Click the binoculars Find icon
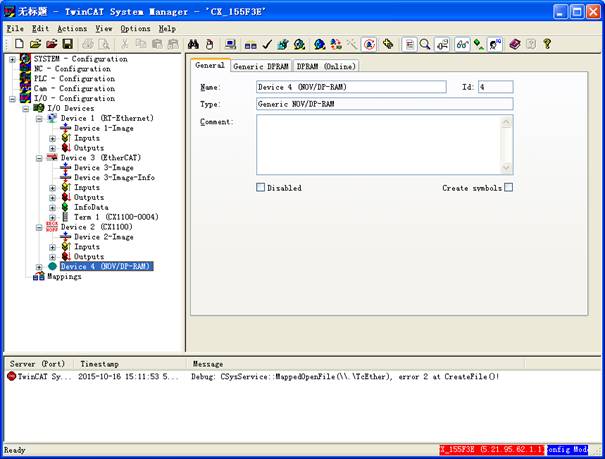Screen dimensions: 605x459 point(194,45)
